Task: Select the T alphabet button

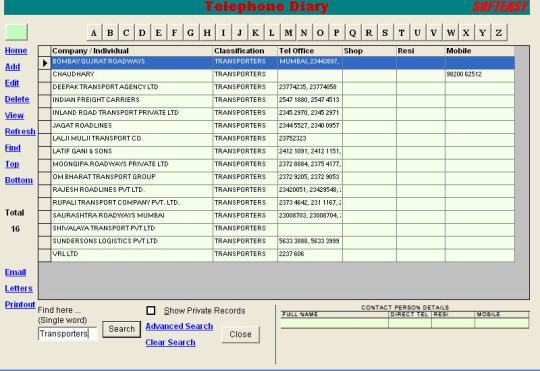Action: coord(401,33)
